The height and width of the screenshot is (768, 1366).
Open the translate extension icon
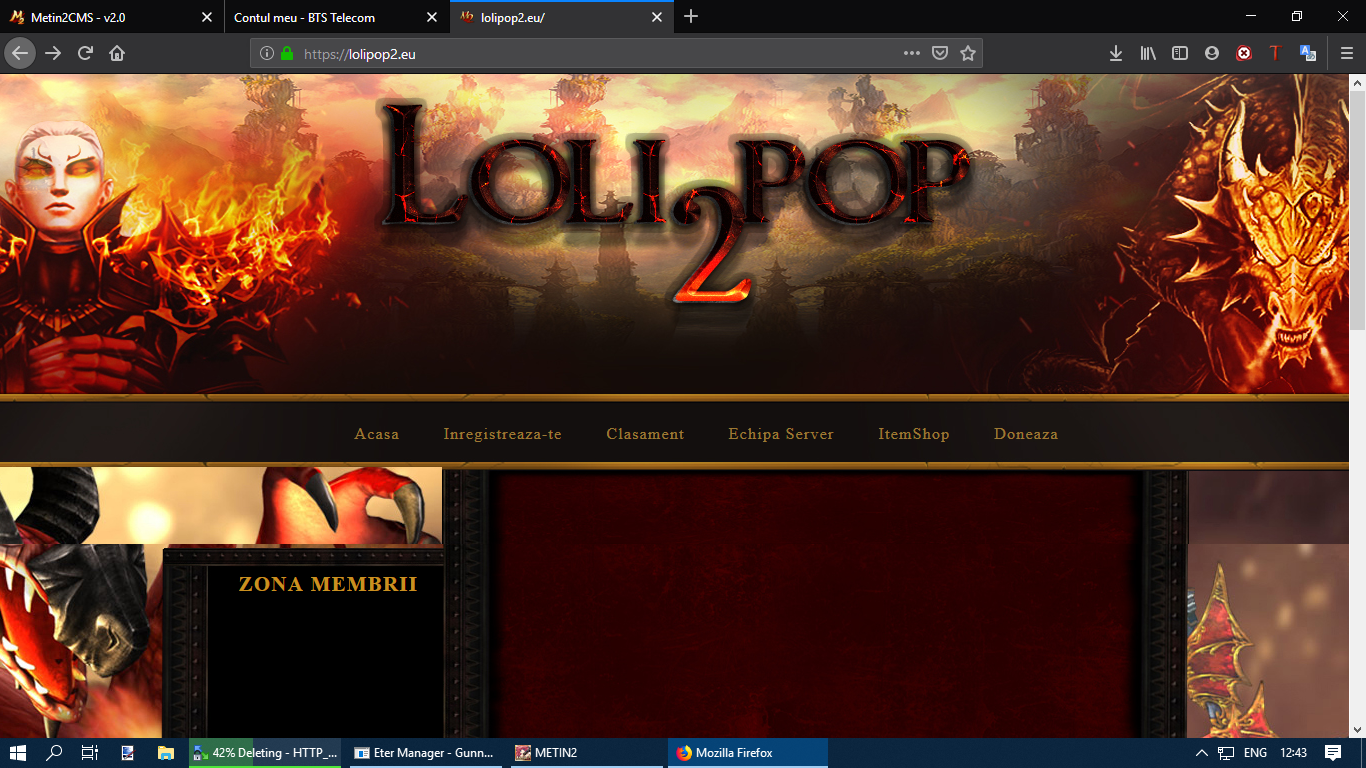pyautogui.click(x=1307, y=54)
